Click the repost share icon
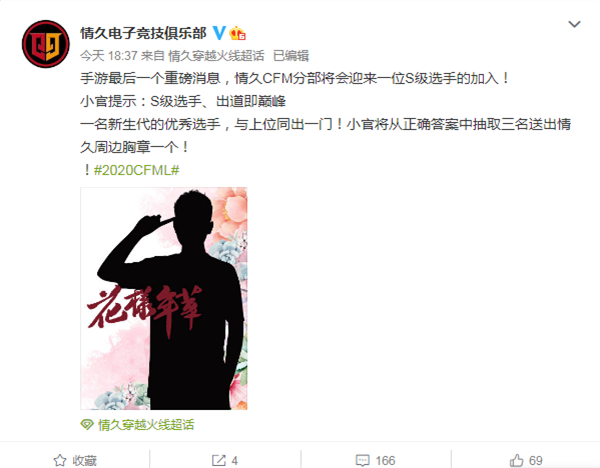The height and width of the screenshot is (468, 600). (x=219, y=460)
